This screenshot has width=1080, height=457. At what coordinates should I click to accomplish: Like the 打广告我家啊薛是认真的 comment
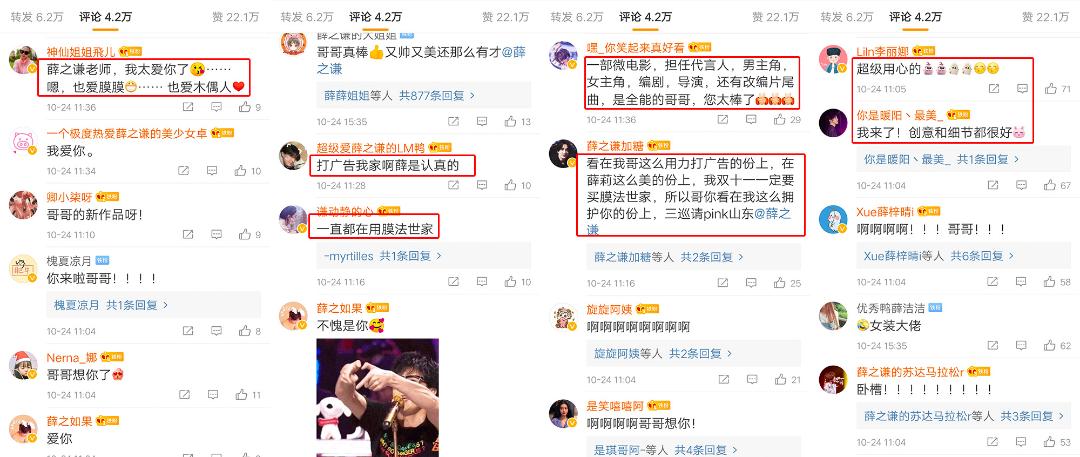click(510, 185)
